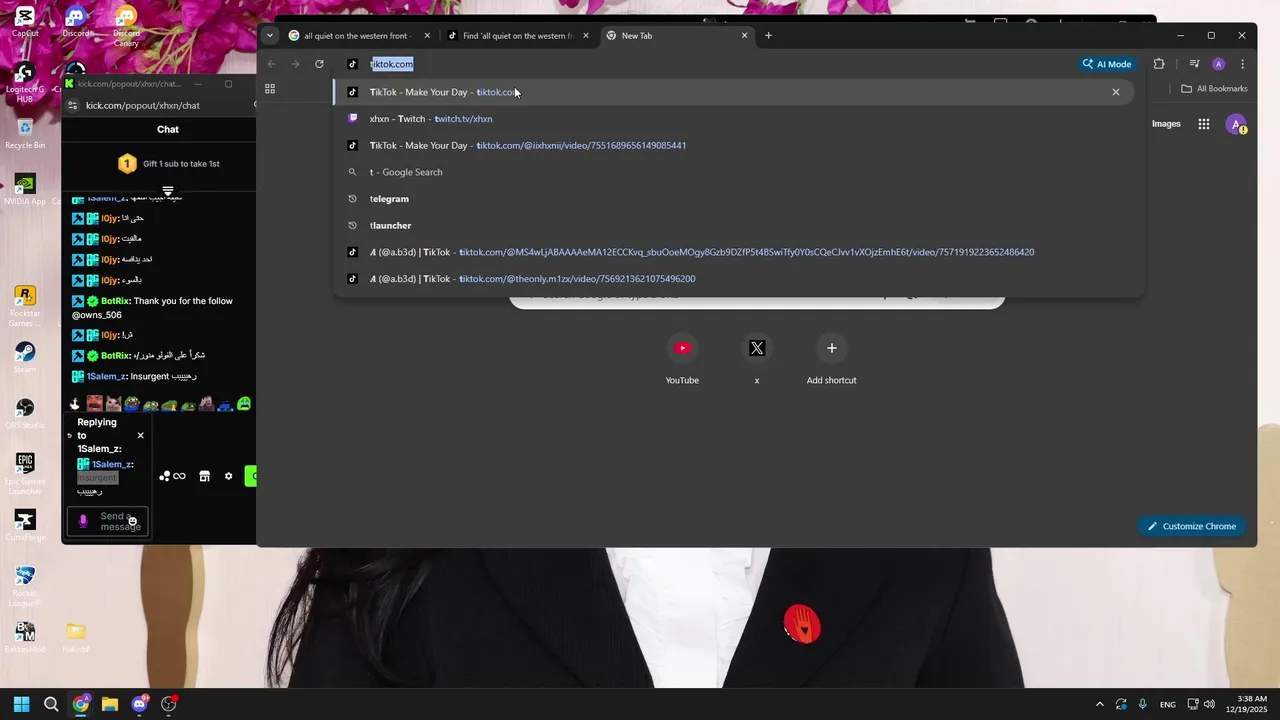The image size is (1280, 720).
Task: Click kick.com/popout/xhxn/chat address in Kick window
Action: click(x=143, y=105)
